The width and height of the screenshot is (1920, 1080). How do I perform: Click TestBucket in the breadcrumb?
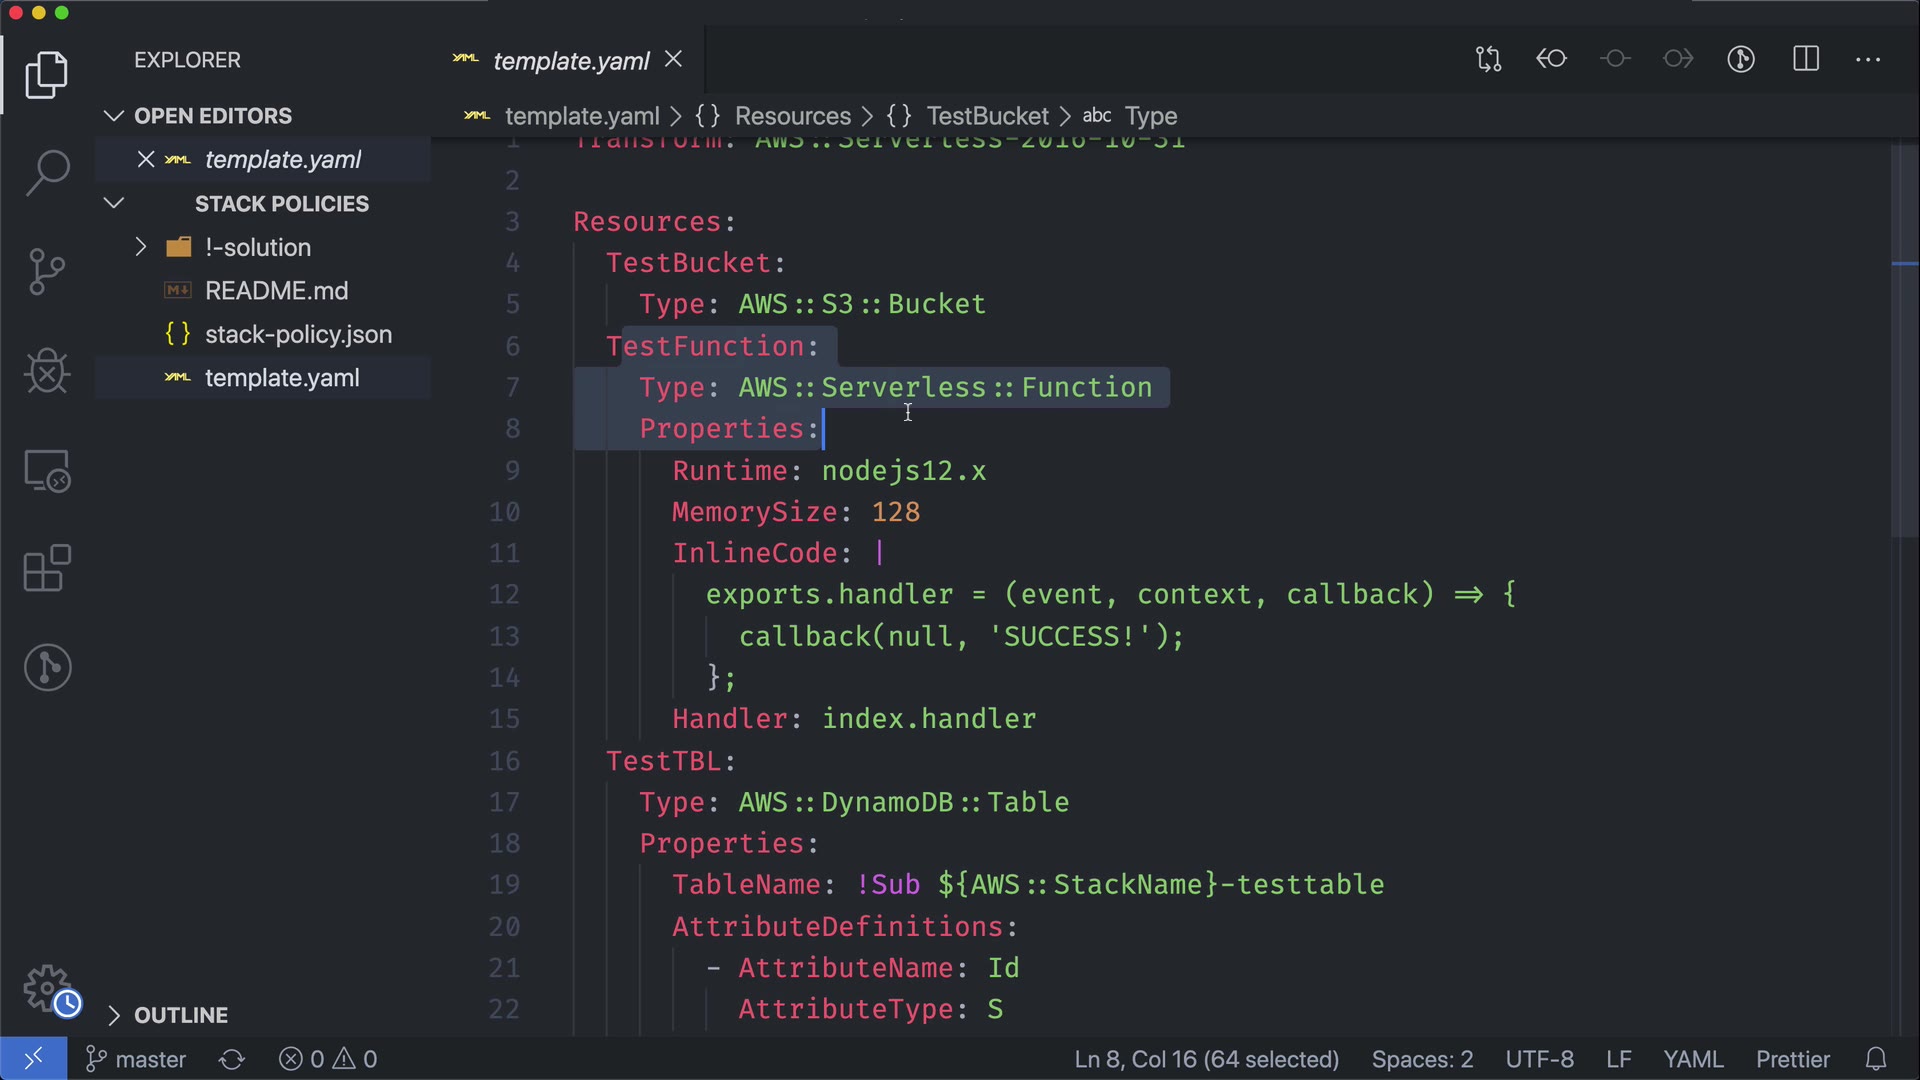986,116
